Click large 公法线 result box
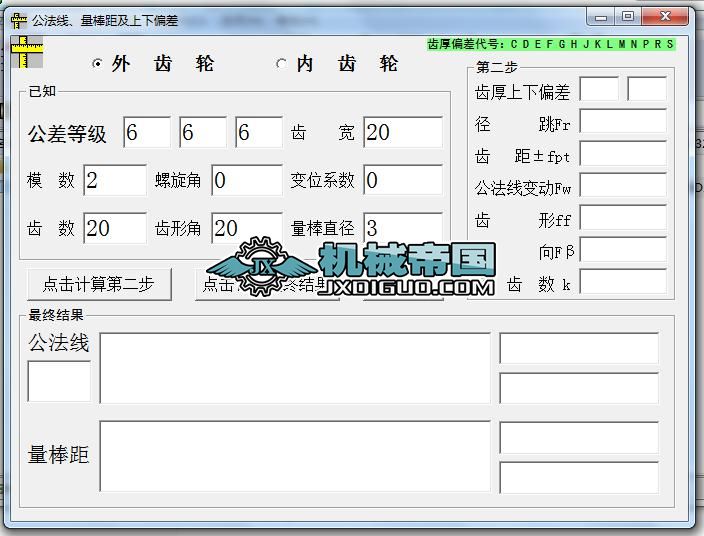 coord(295,368)
